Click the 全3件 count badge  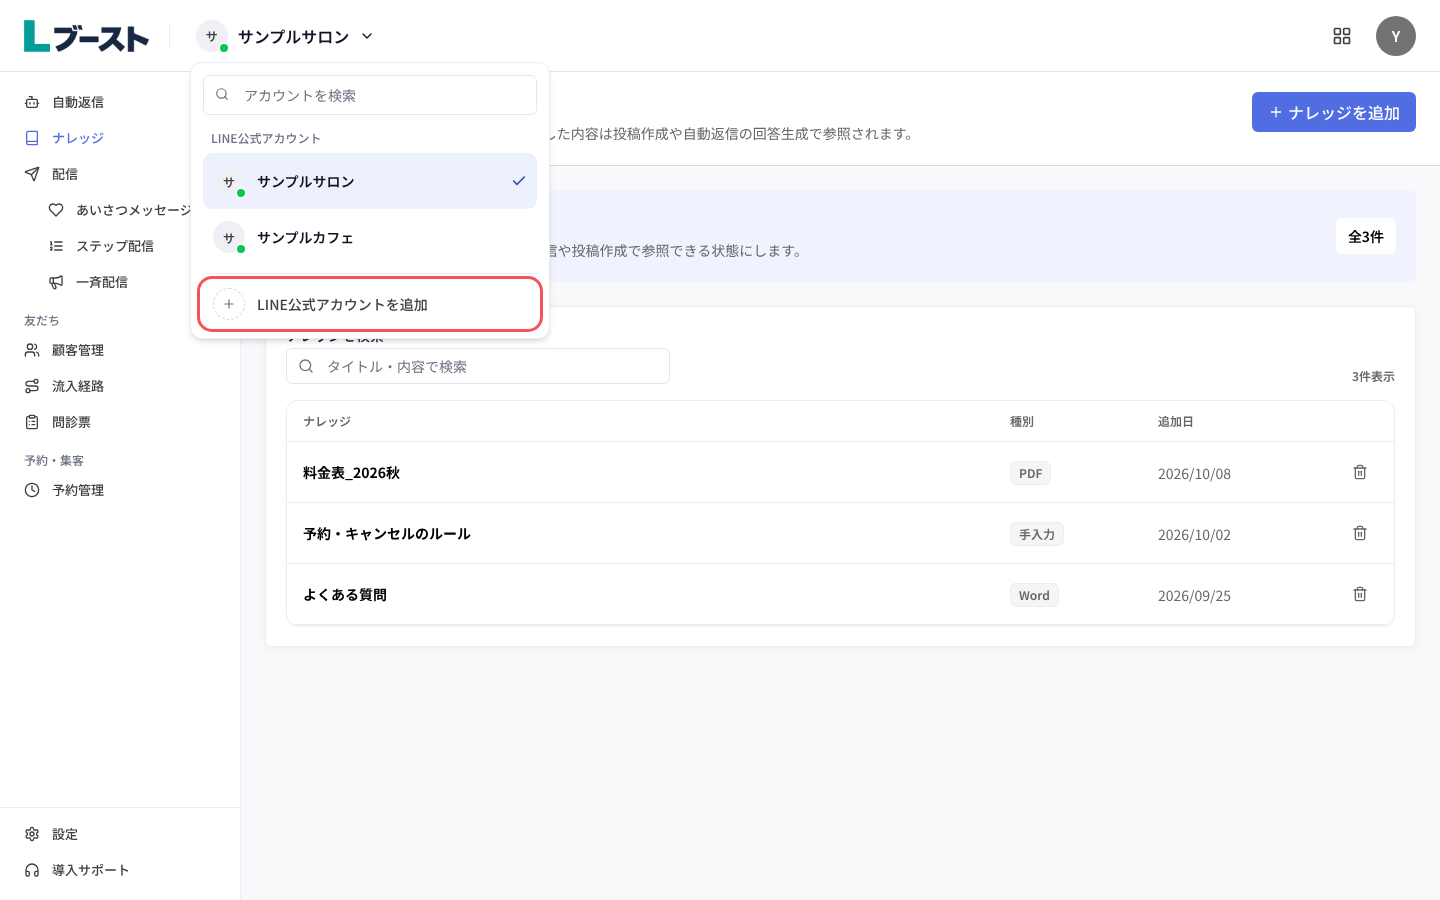(x=1366, y=236)
